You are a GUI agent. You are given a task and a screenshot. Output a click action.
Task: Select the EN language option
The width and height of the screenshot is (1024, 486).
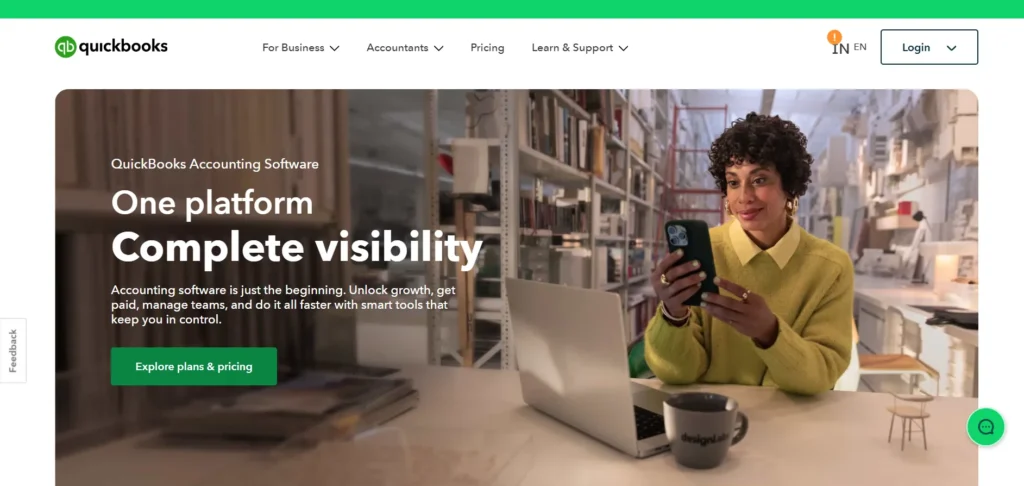tap(860, 47)
